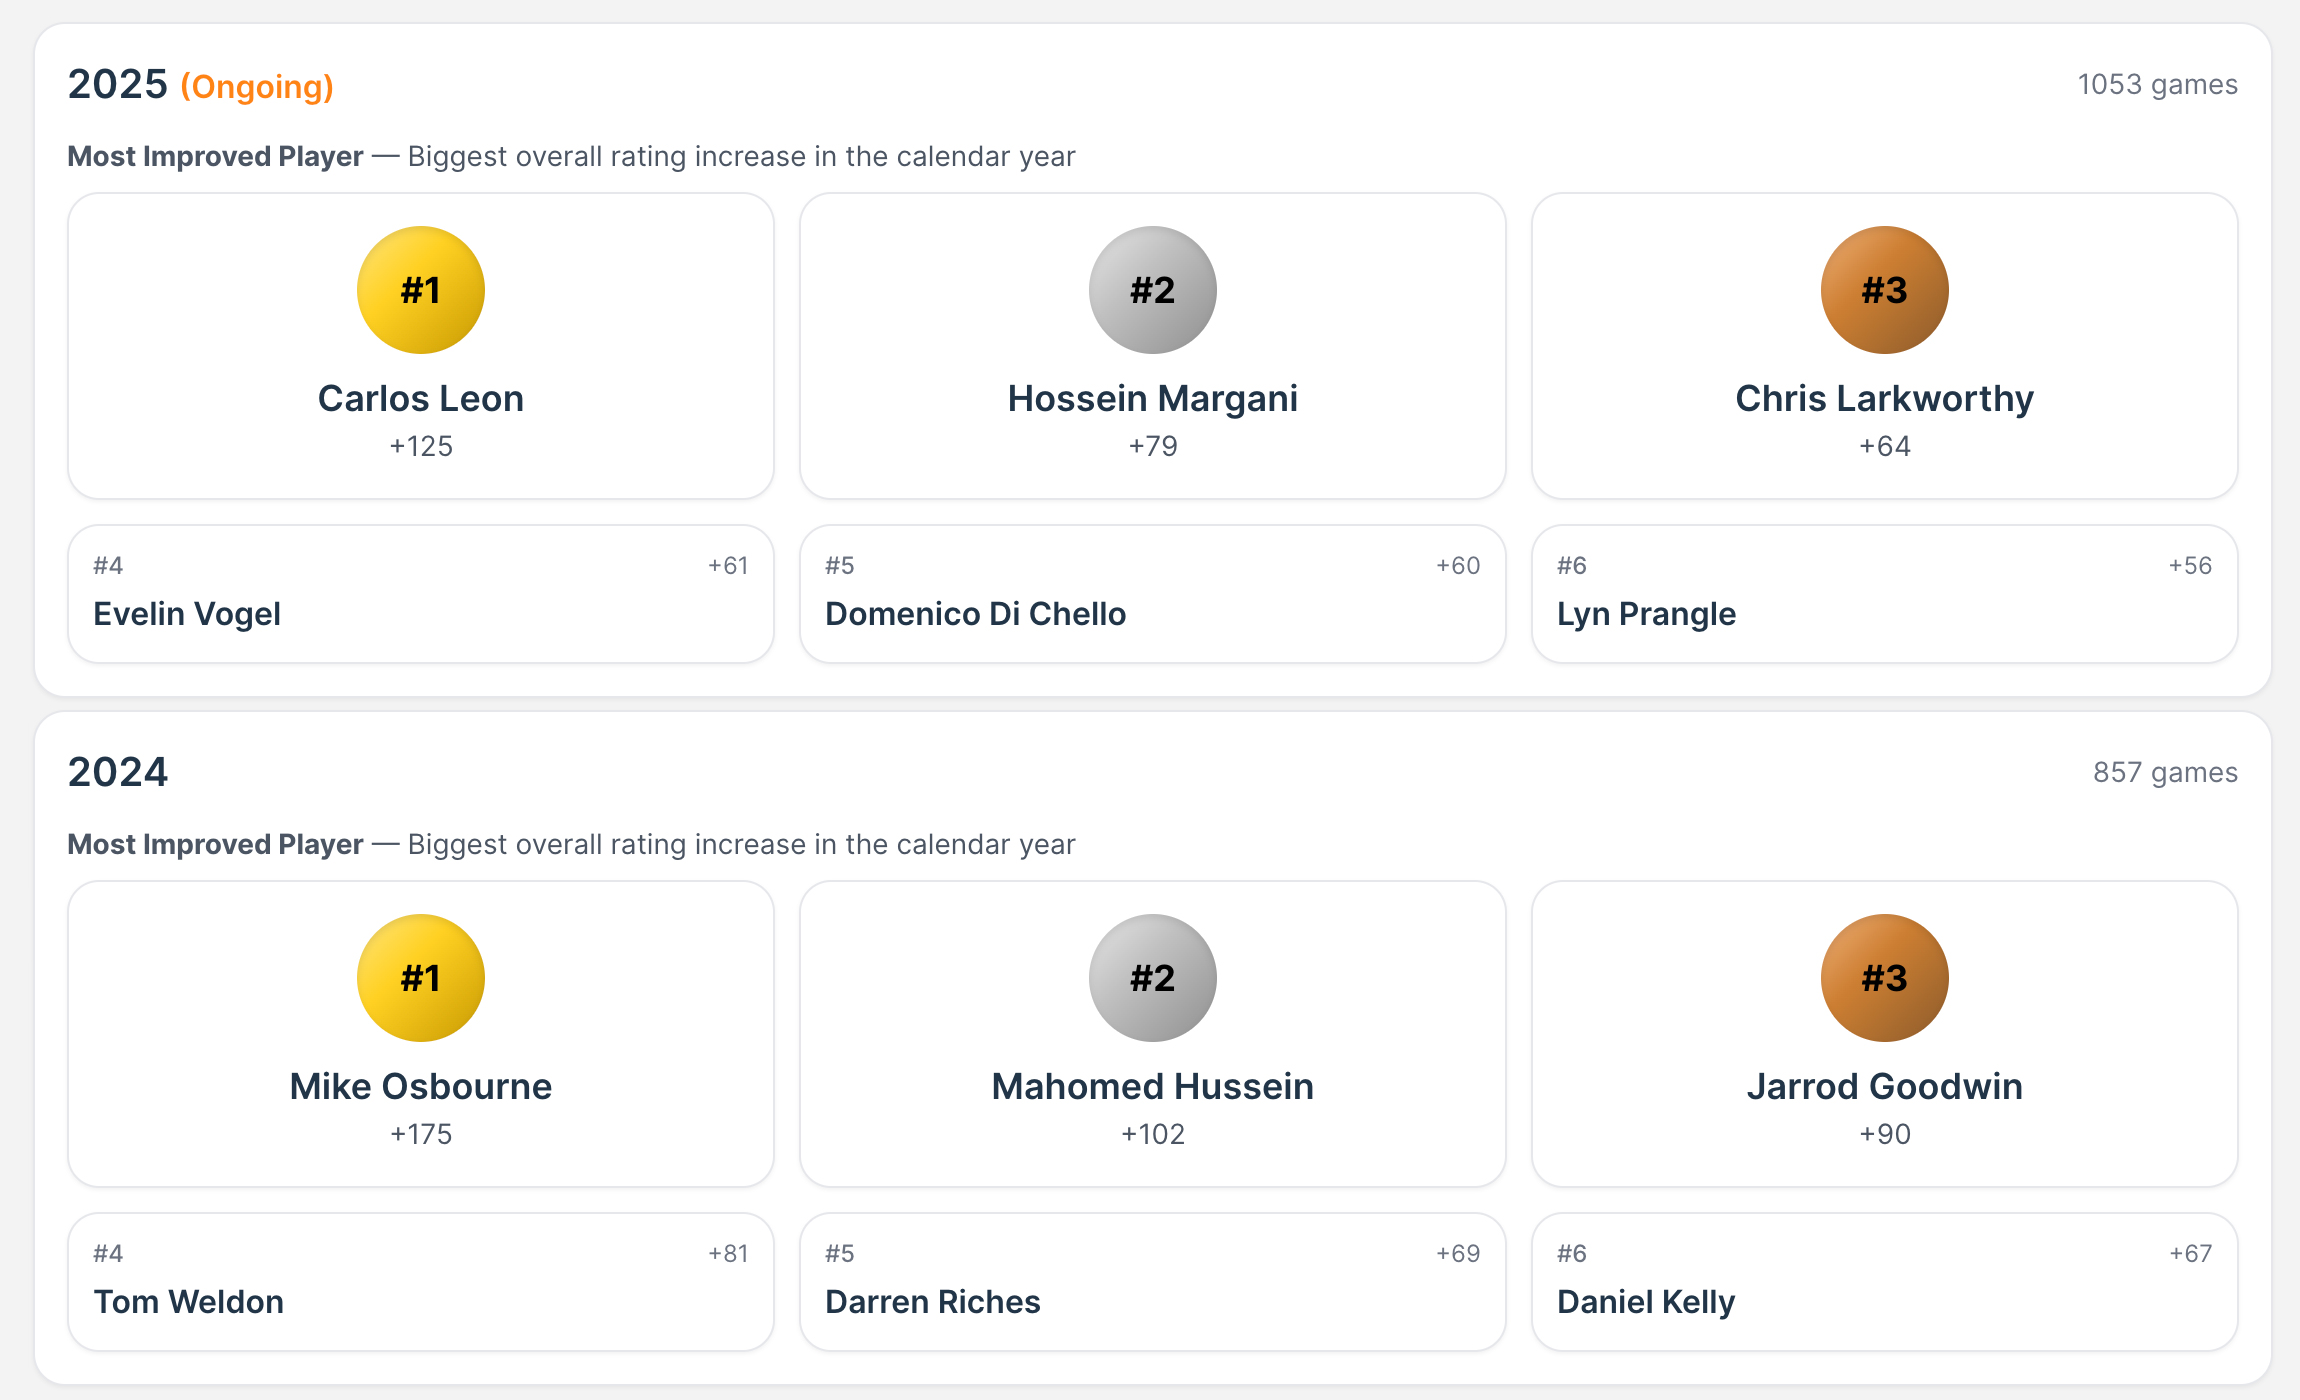Select the Tom Weldon #4 card

coord(421,1282)
